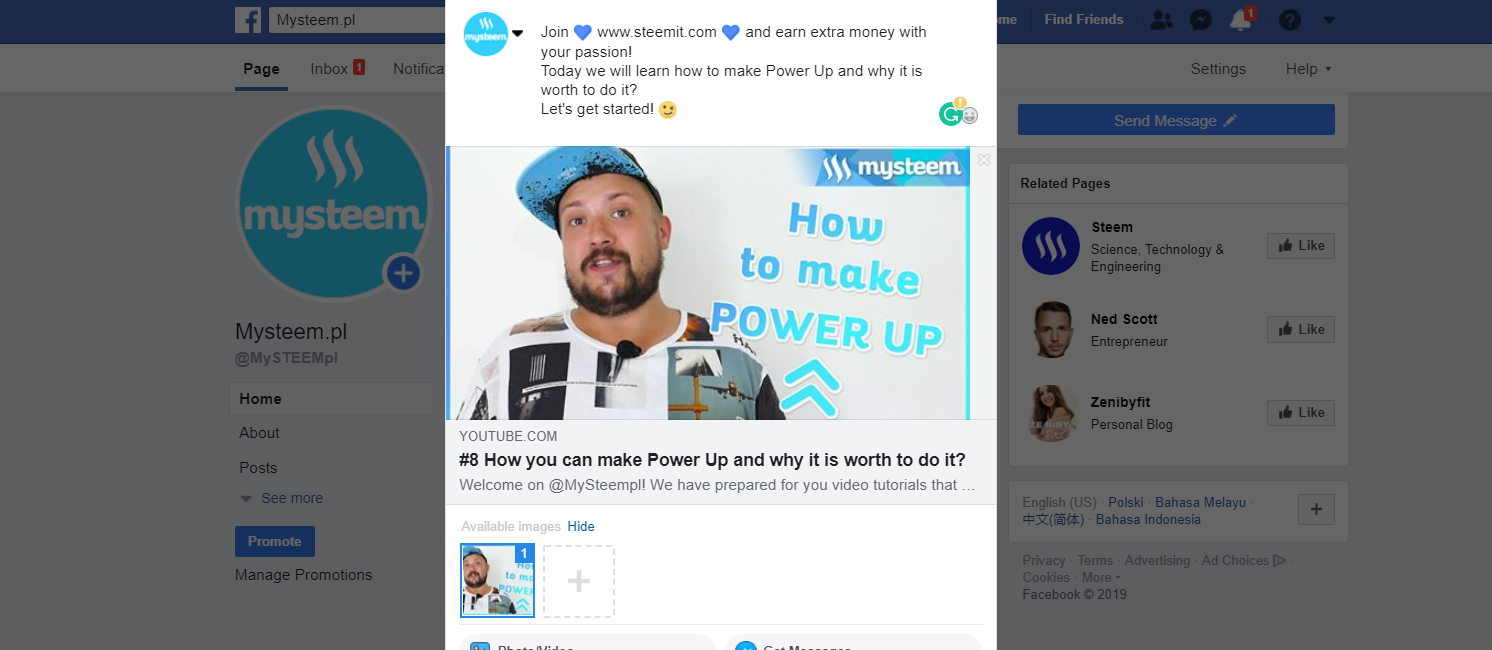The image size is (1492, 650).
Task: Click the plus icon on profile picture
Action: (x=403, y=272)
